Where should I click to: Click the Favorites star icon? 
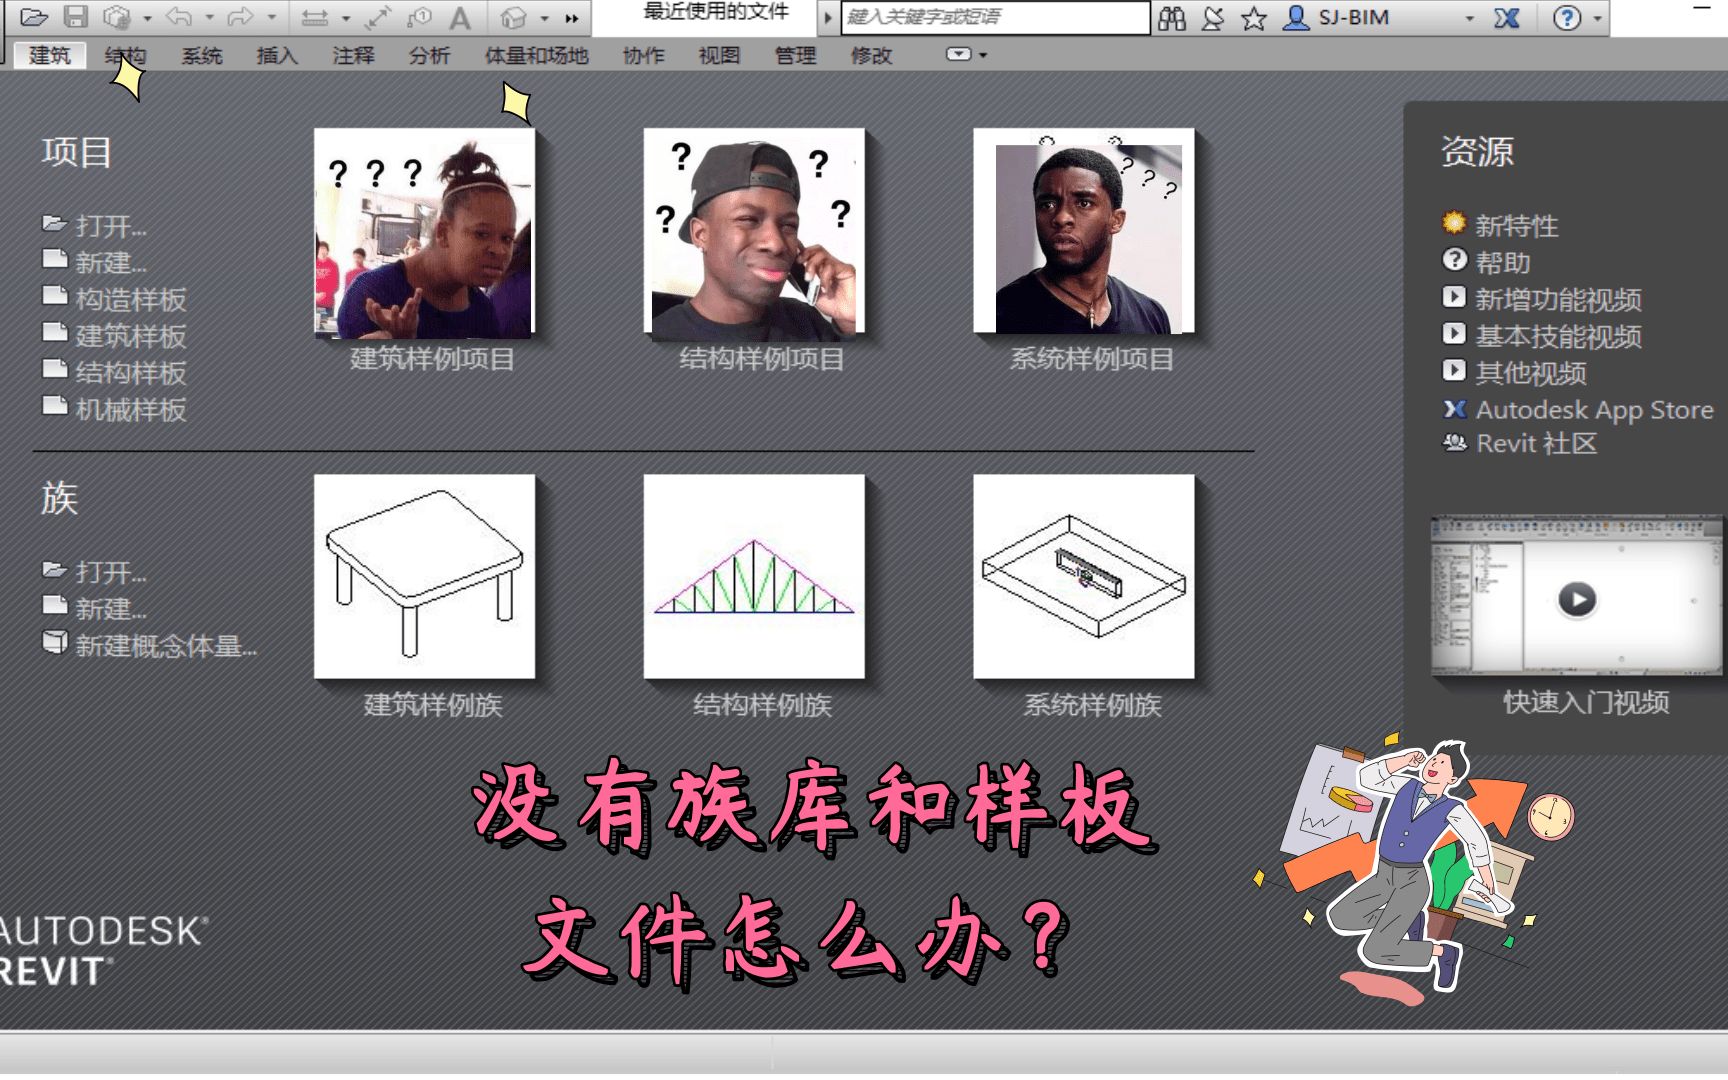tap(1254, 18)
